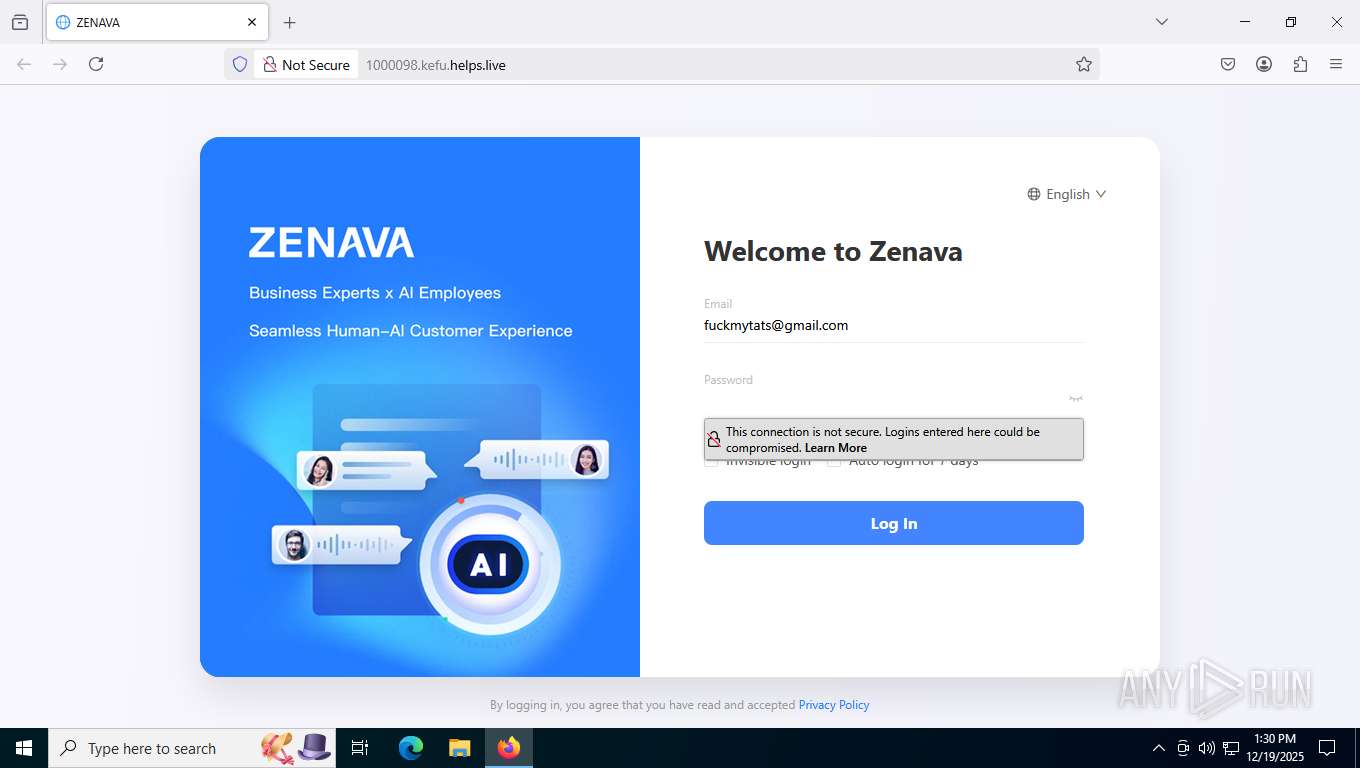This screenshot has width=1360, height=768.
Task: Click the Email input field
Action: [x=894, y=325]
